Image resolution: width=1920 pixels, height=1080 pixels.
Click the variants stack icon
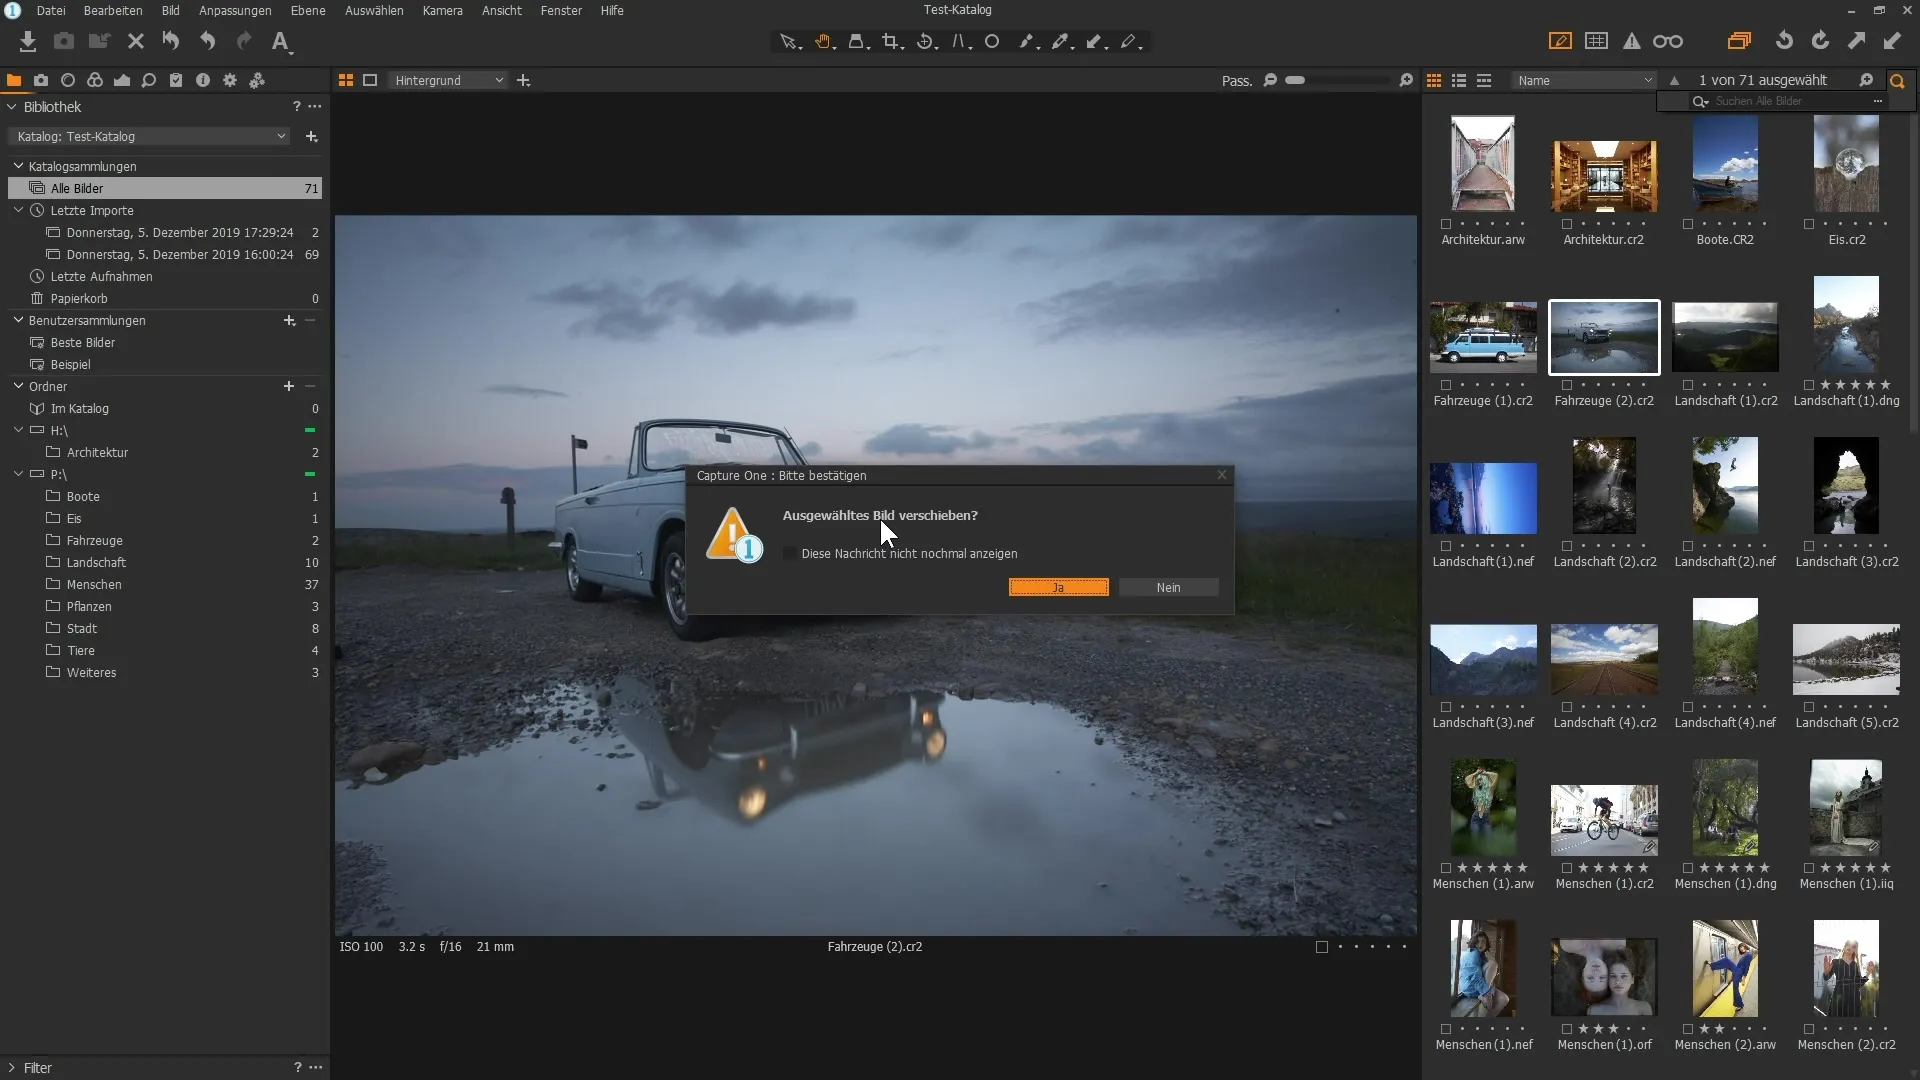[1740, 41]
